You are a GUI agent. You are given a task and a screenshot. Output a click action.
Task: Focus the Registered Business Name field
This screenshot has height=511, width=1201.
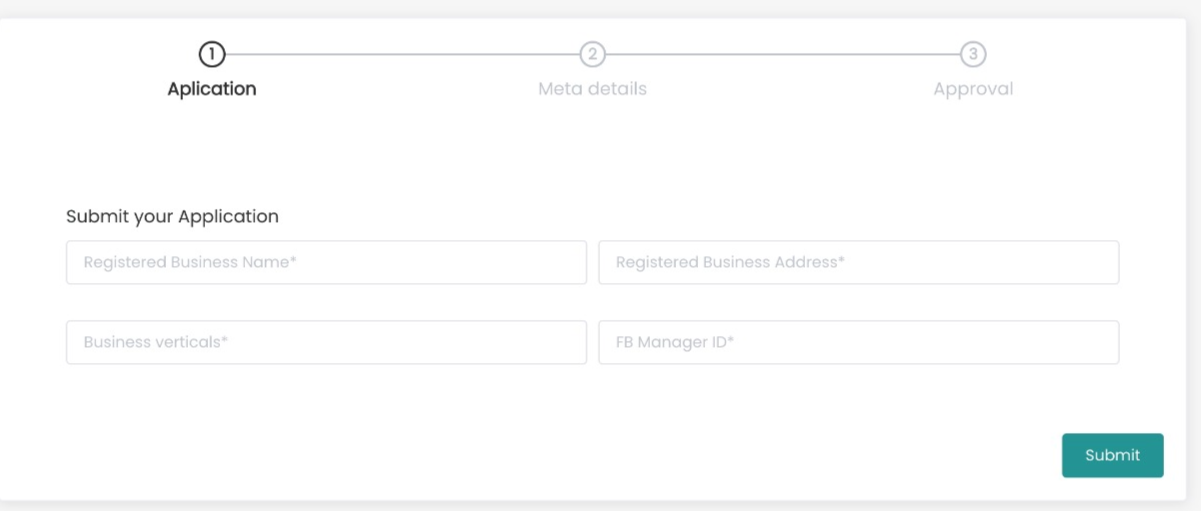click(x=326, y=262)
